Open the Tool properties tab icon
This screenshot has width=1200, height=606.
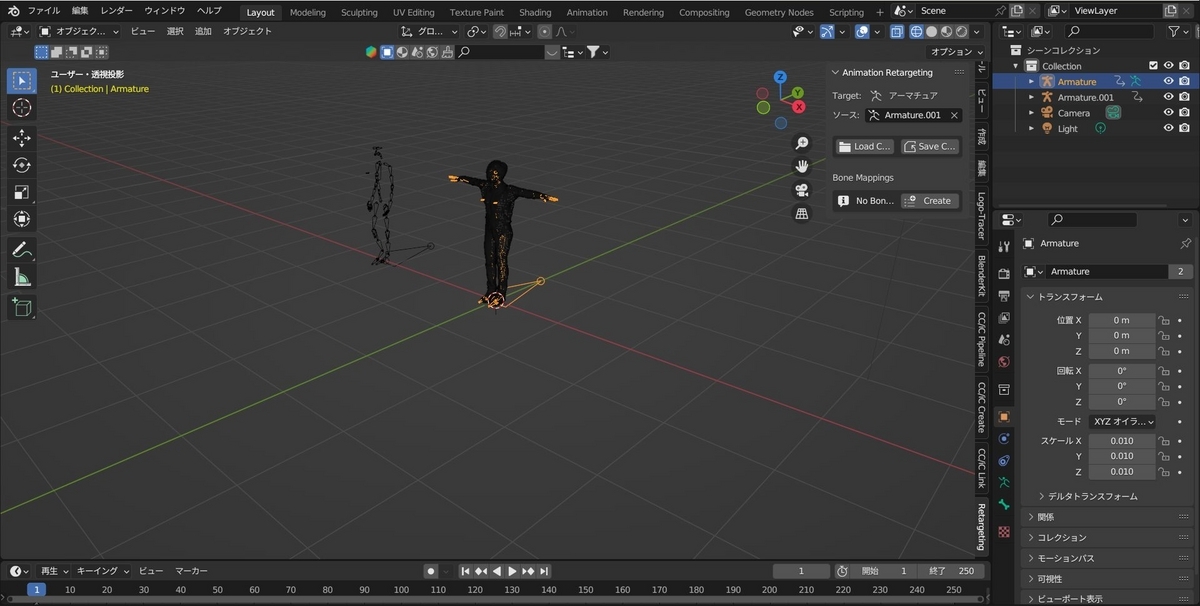[x=1004, y=246]
